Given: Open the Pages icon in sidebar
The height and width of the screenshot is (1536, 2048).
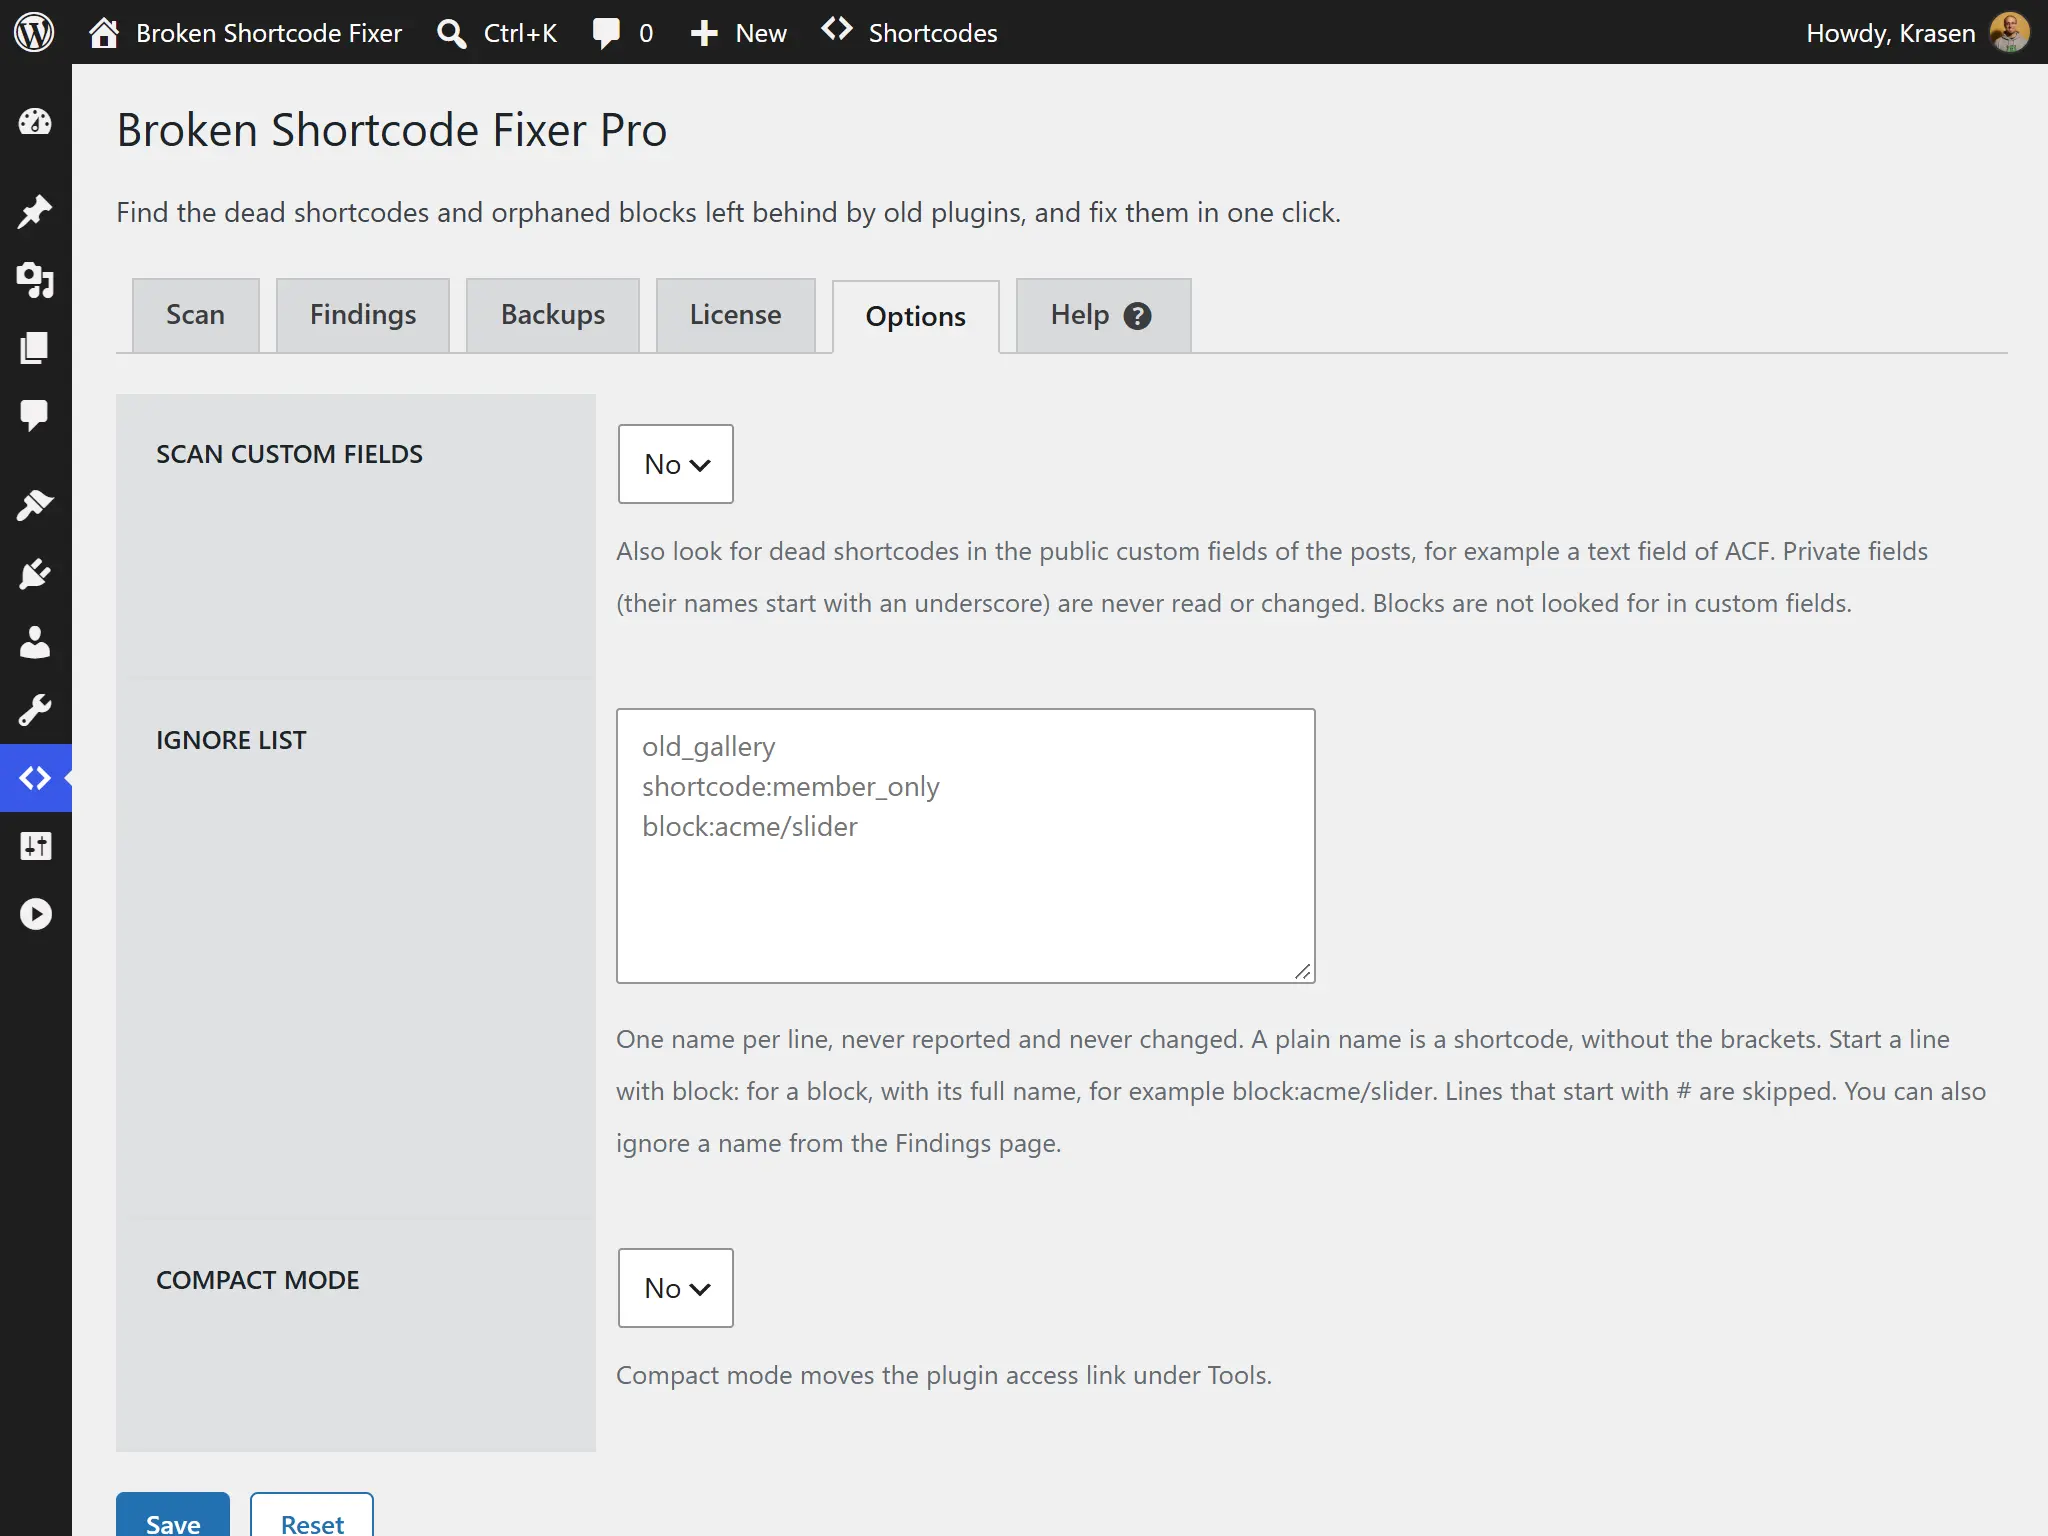Looking at the screenshot, I should [35, 348].
